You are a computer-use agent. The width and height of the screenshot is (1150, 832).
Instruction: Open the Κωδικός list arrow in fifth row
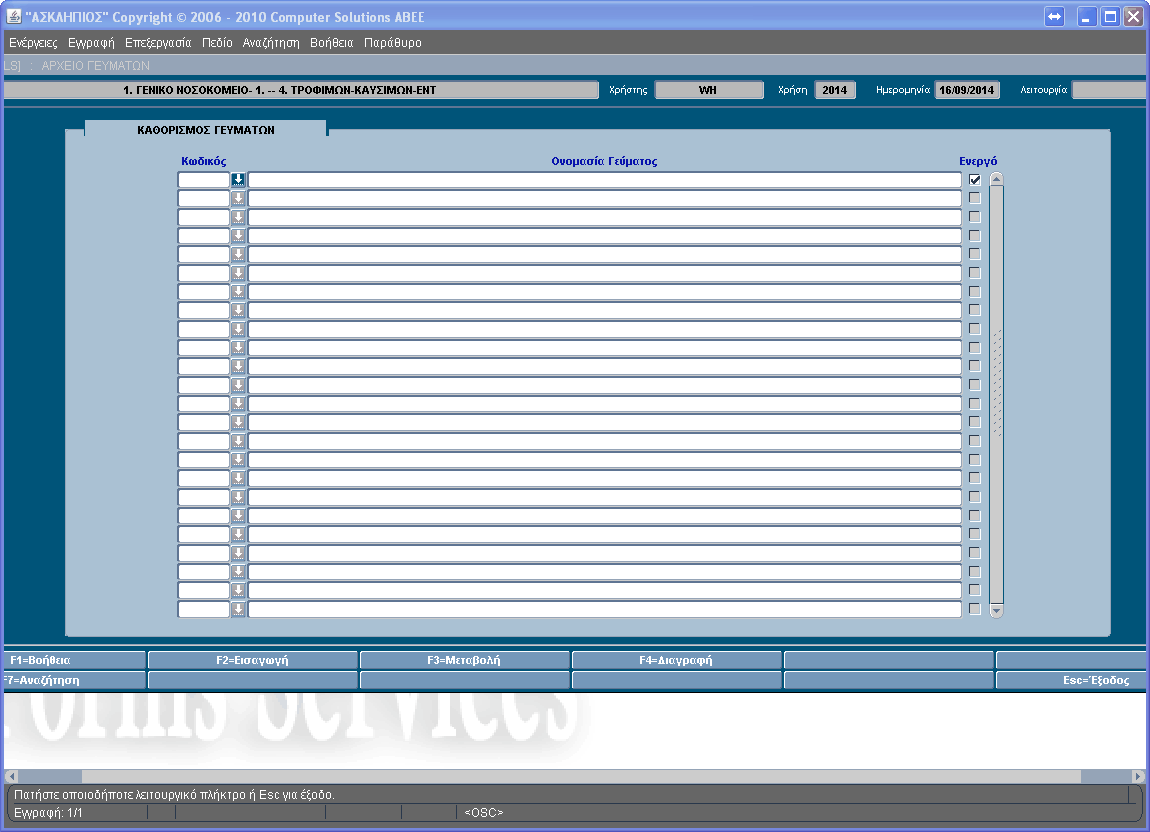238,255
